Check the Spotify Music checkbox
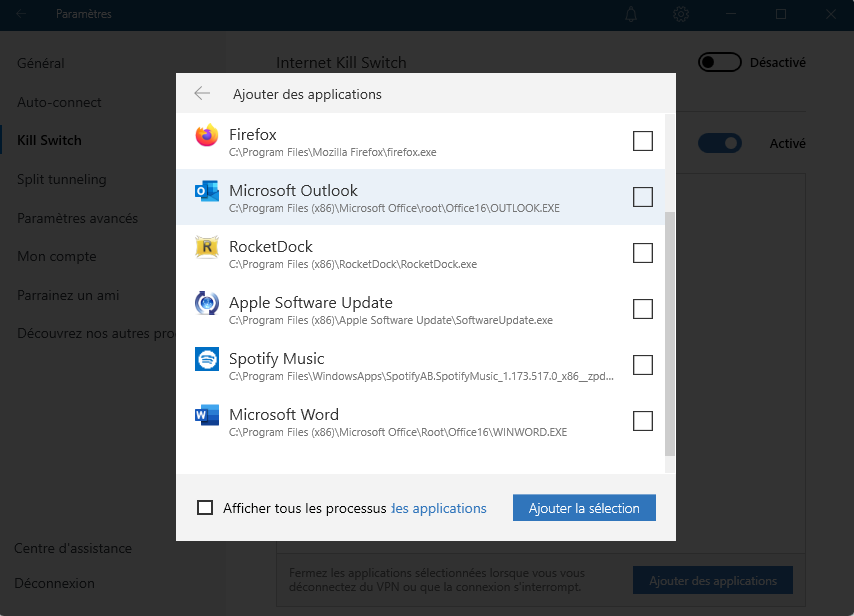The width and height of the screenshot is (854, 616). click(643, 365)
